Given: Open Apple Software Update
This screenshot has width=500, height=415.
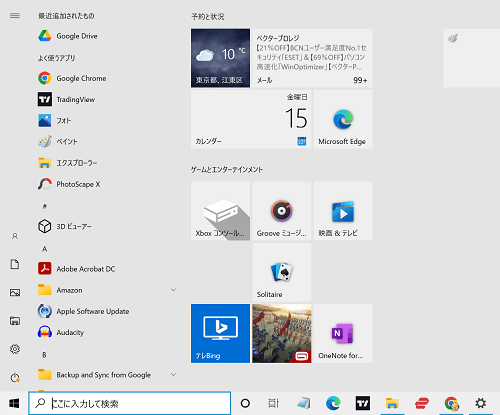Looking at the screenshot, I should (x=107, y=311).
